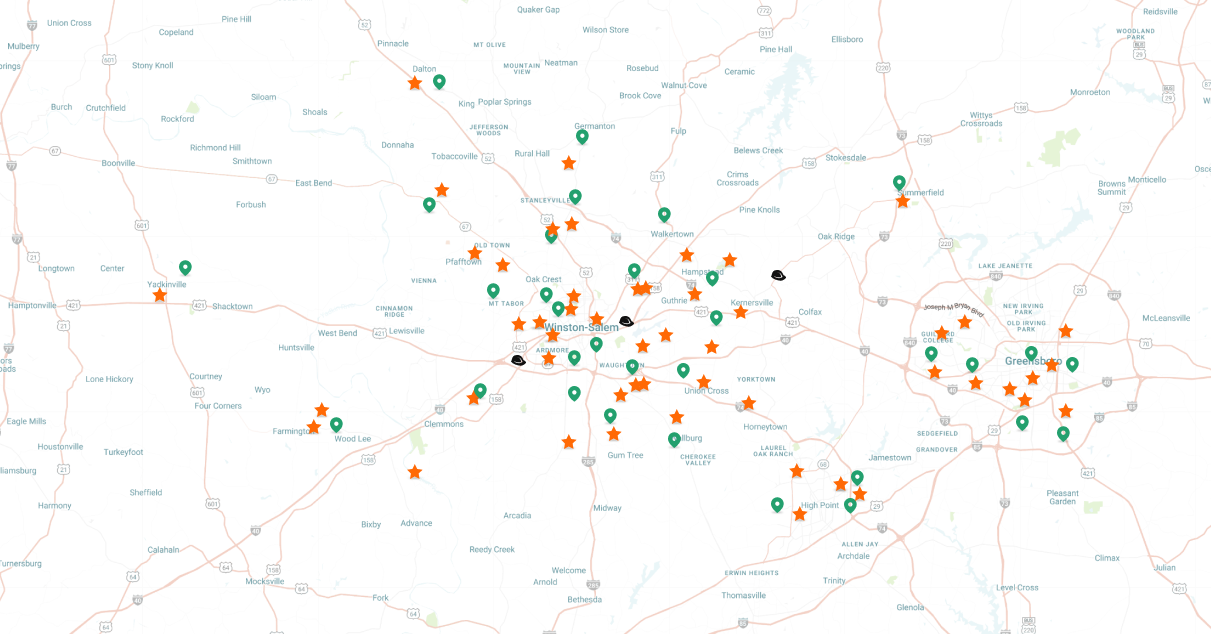1218x634 pixels.
Task: Open the green pin at Germanton
Action: 582,136
